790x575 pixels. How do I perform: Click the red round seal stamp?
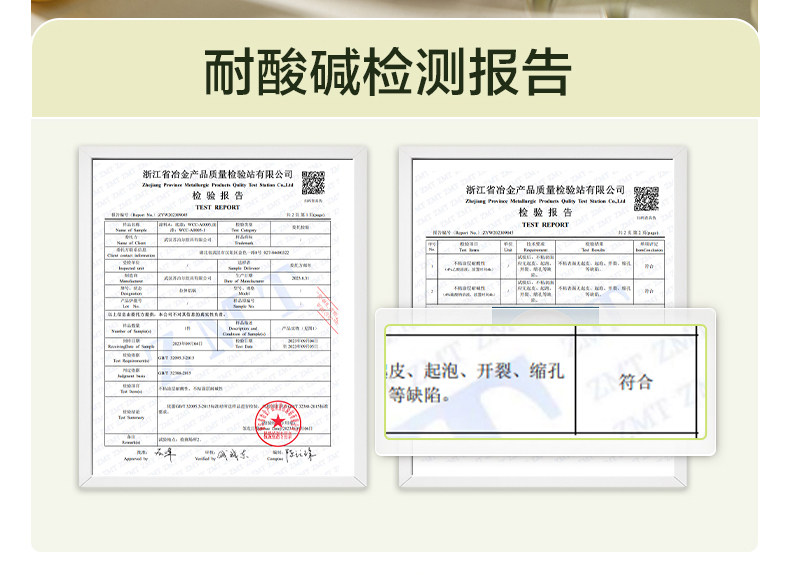pyautogui.click(x=278, y=423)
